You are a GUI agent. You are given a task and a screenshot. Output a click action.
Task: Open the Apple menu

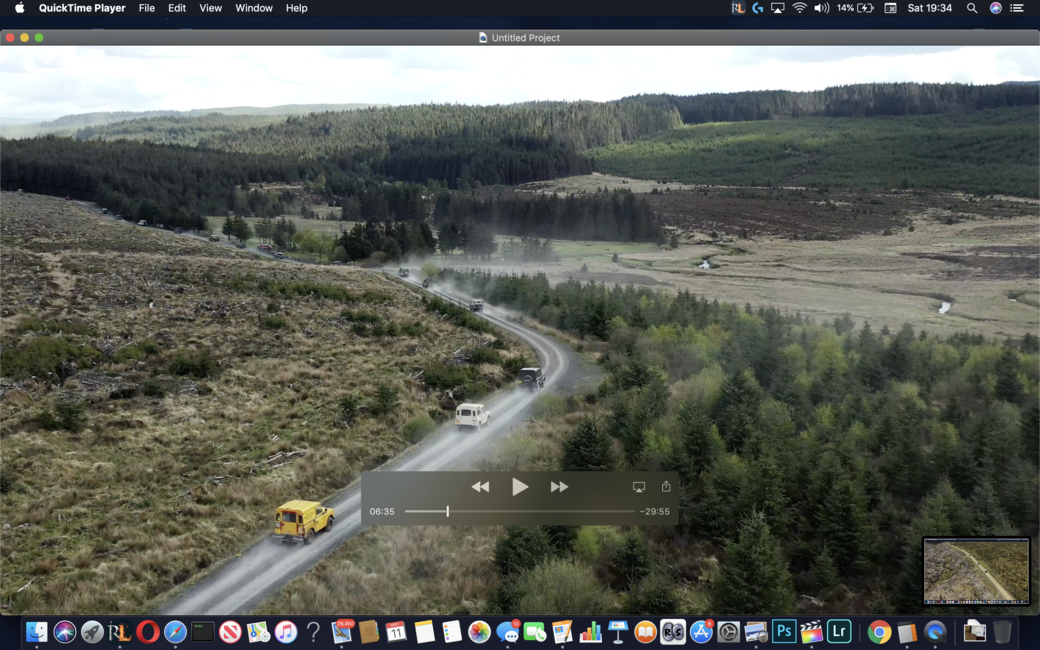pyautogui.click(x=19, y=8)
